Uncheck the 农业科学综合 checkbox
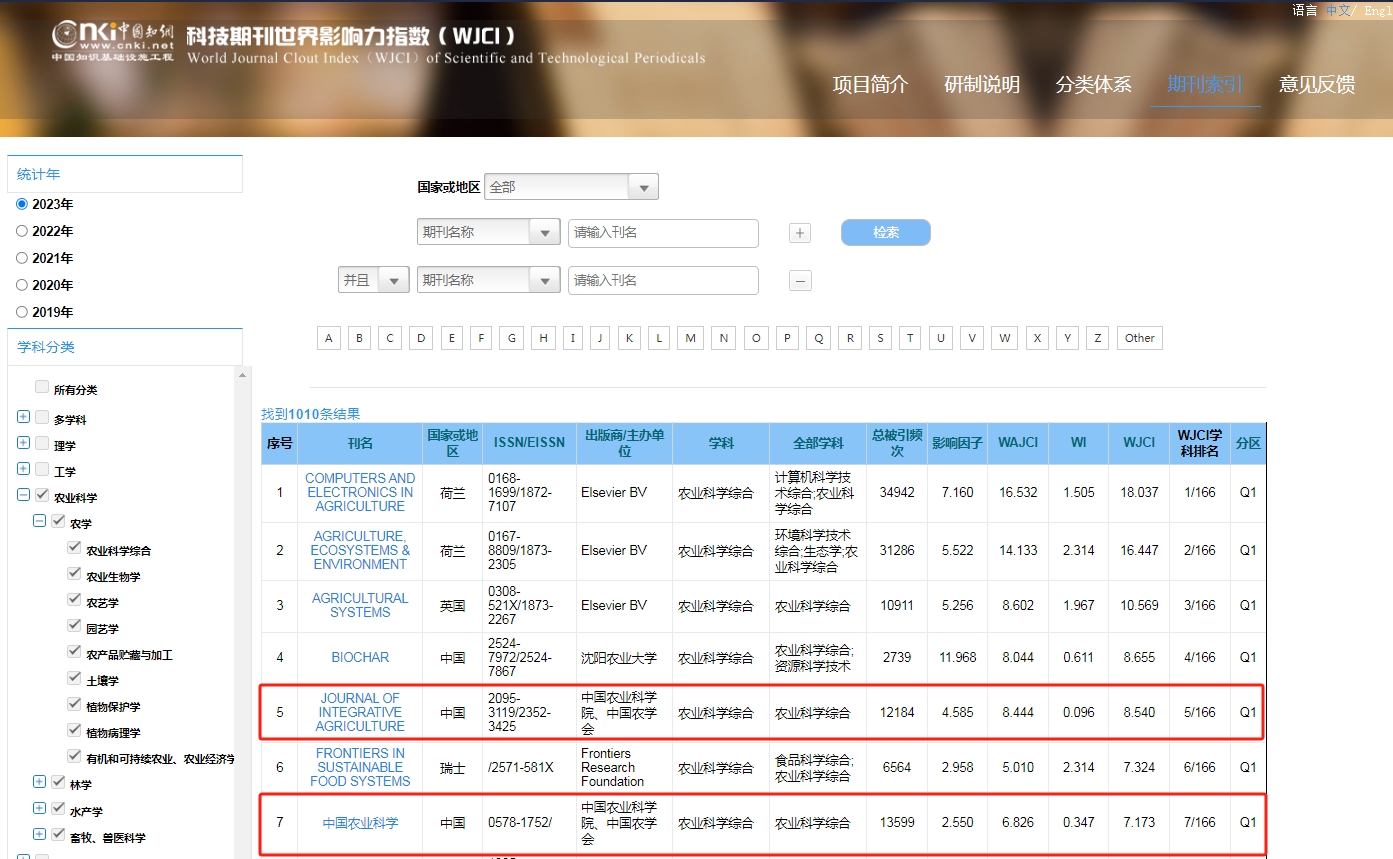 [74, 547]
